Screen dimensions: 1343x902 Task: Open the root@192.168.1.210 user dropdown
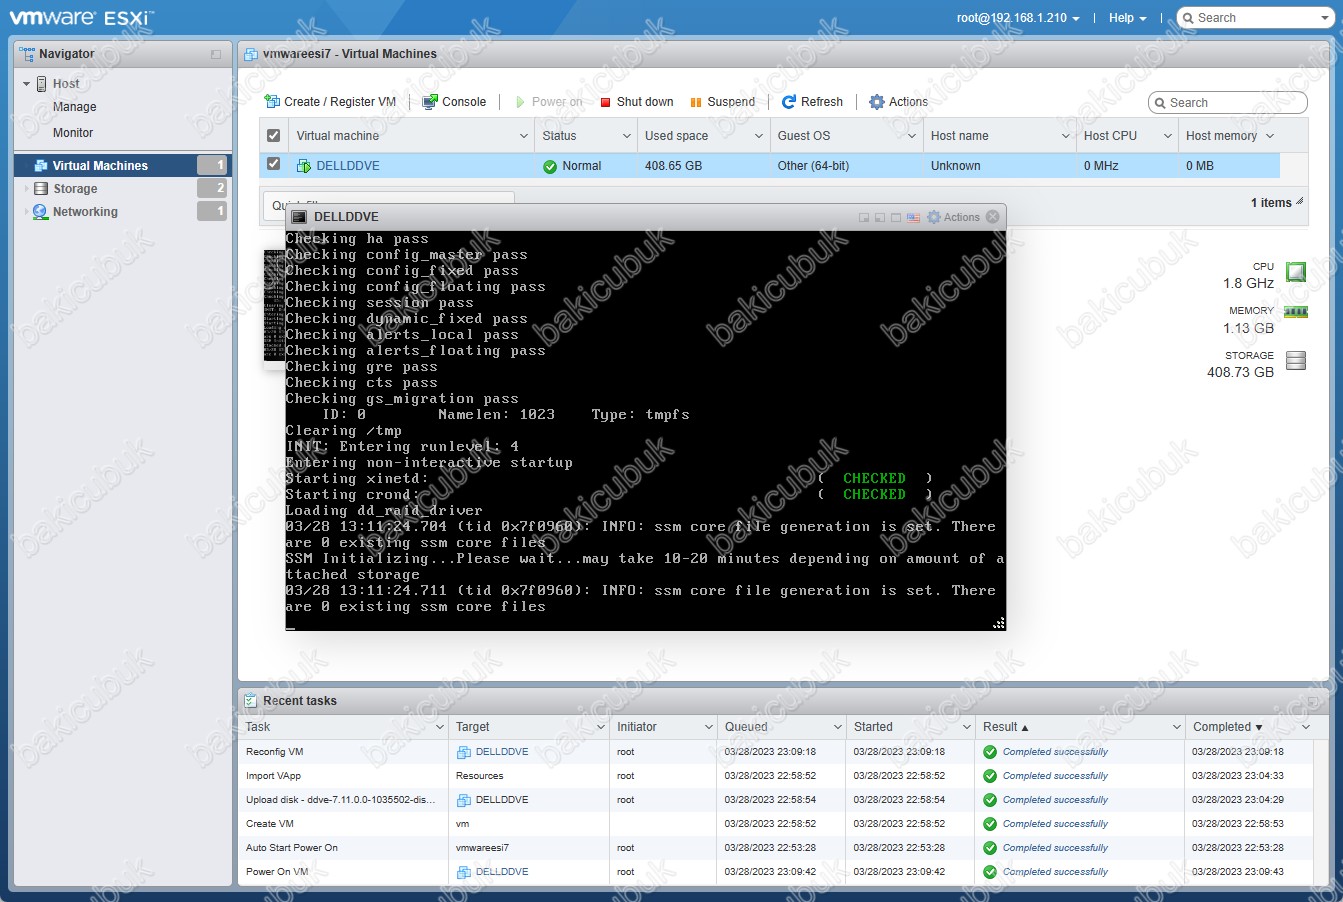(x=1018, y=18)
